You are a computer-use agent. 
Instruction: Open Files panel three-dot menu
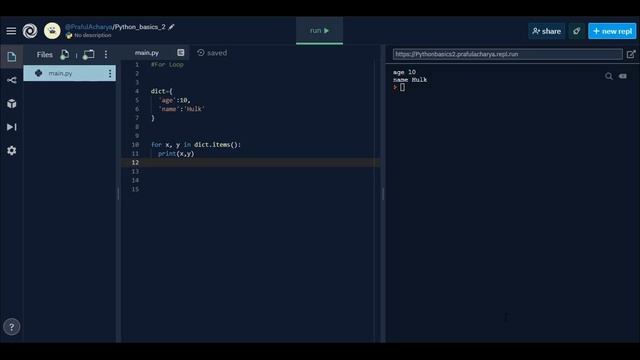coord(106,55)
